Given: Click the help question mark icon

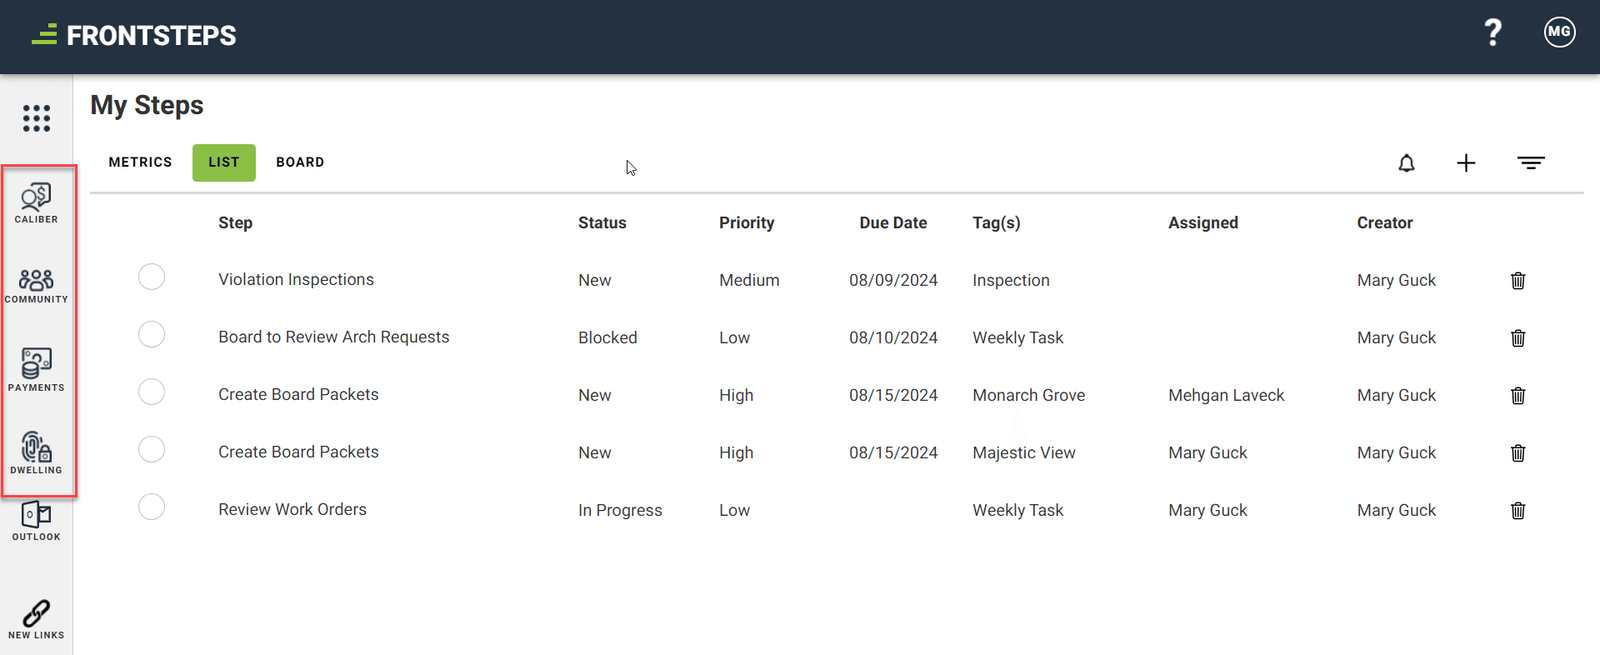Looking at the screenshot, I should 1493,33.
